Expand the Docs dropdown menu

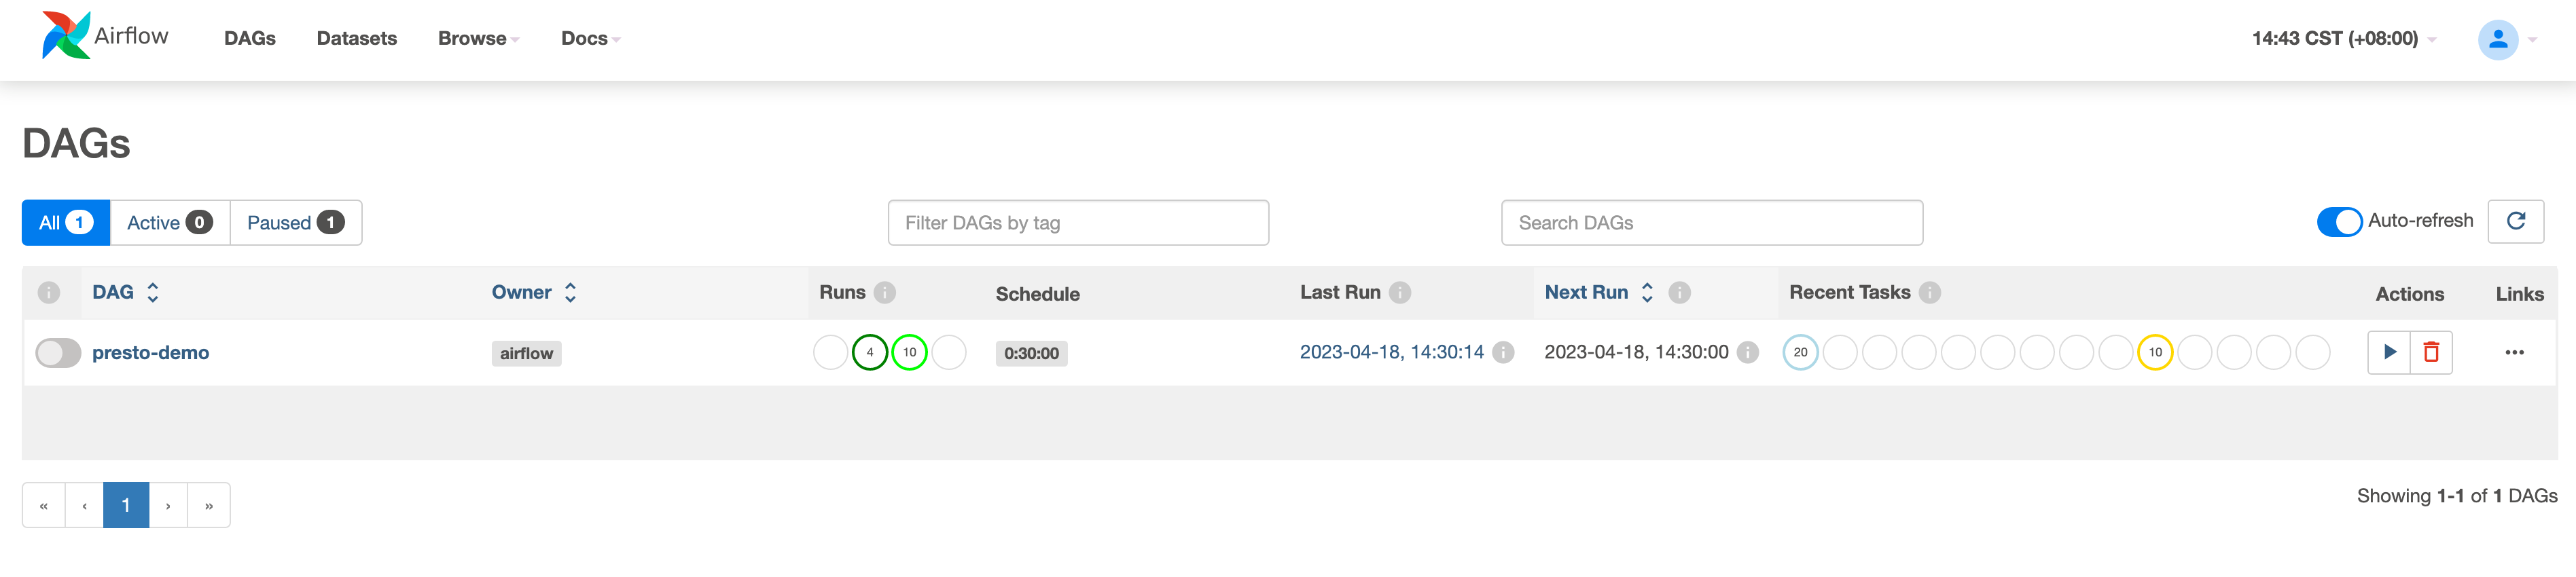pyautogui.click(x=590, y=38)
